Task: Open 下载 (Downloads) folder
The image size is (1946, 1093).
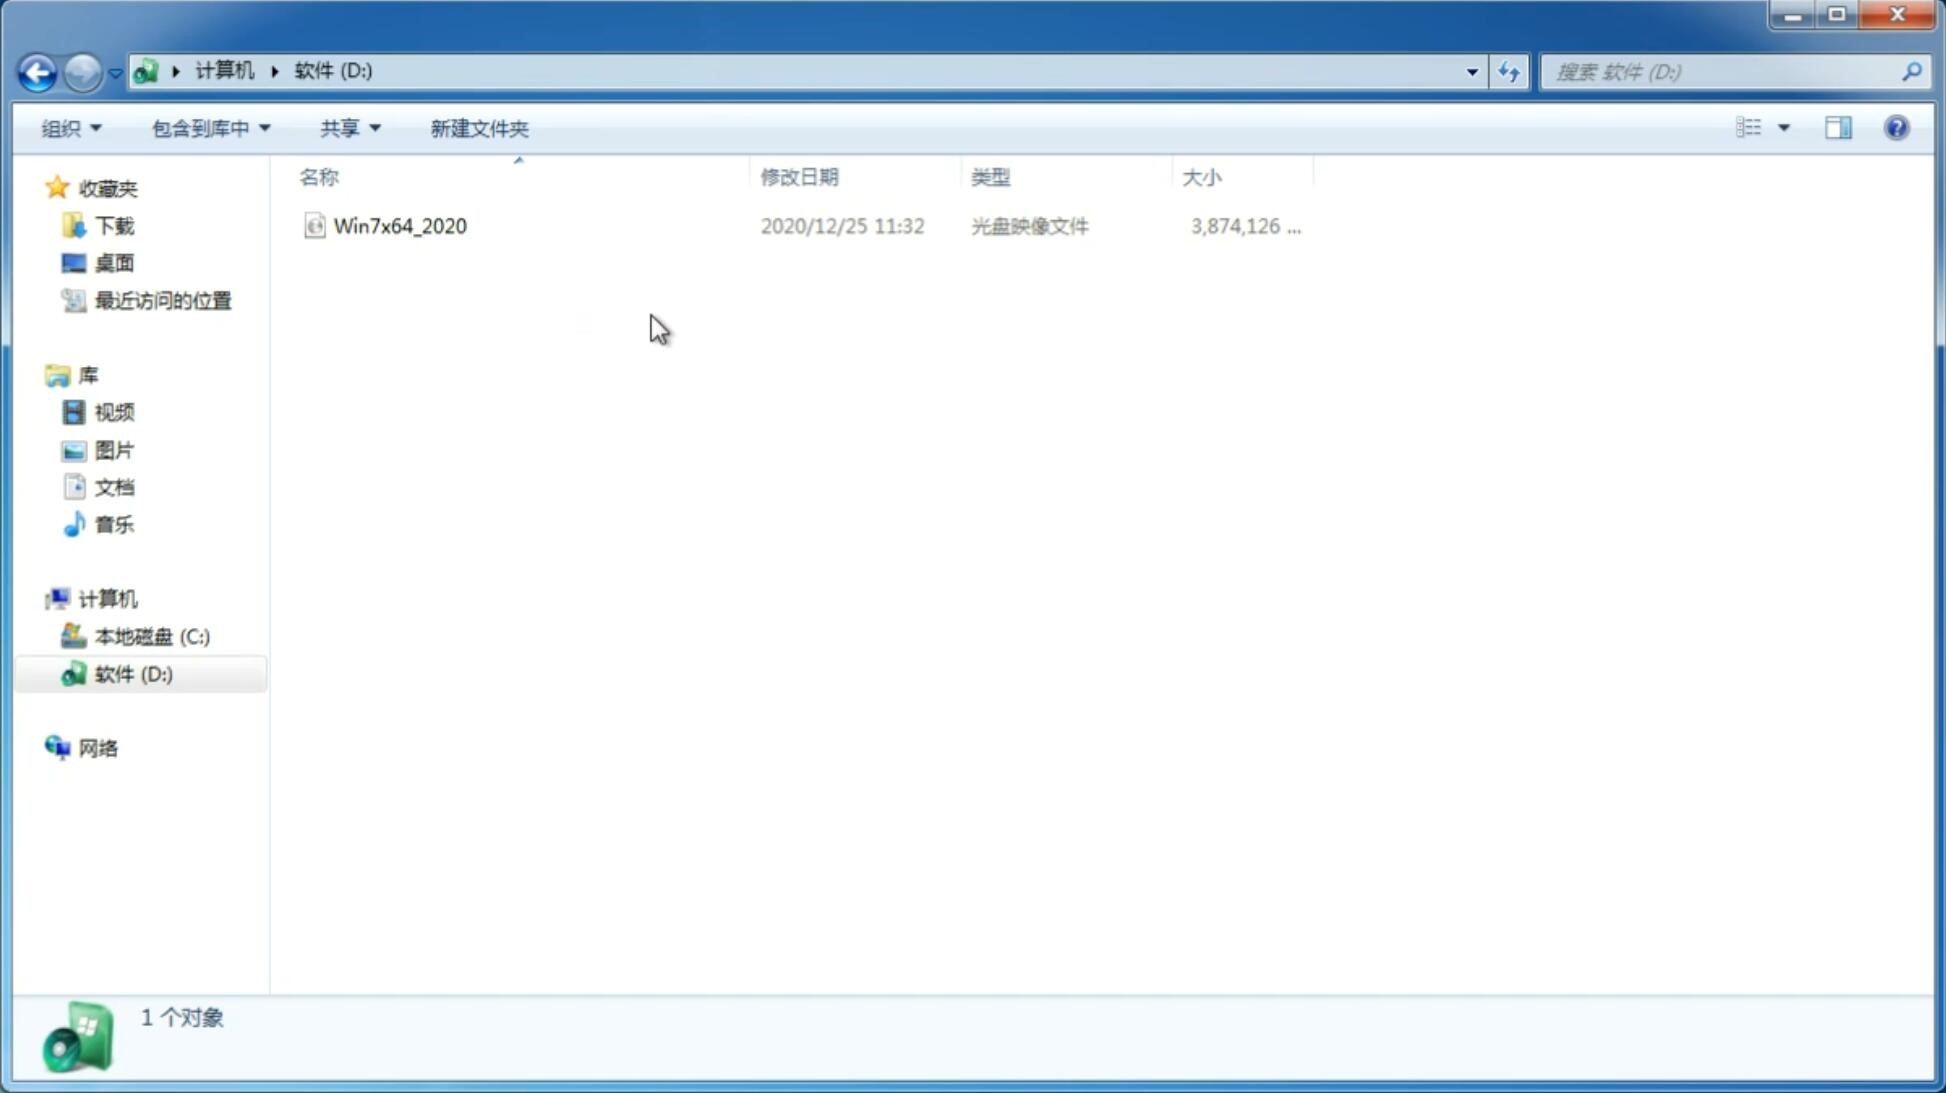Action: click(112, 224)
